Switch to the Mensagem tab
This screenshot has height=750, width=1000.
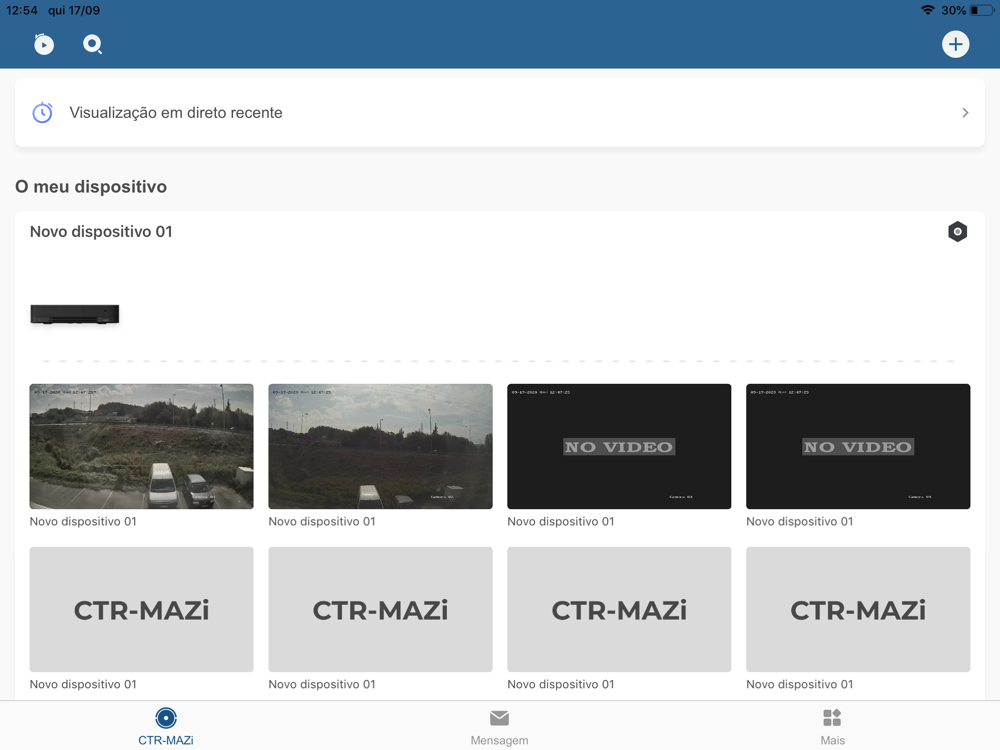pyautogui.click(x=499, y=726)
